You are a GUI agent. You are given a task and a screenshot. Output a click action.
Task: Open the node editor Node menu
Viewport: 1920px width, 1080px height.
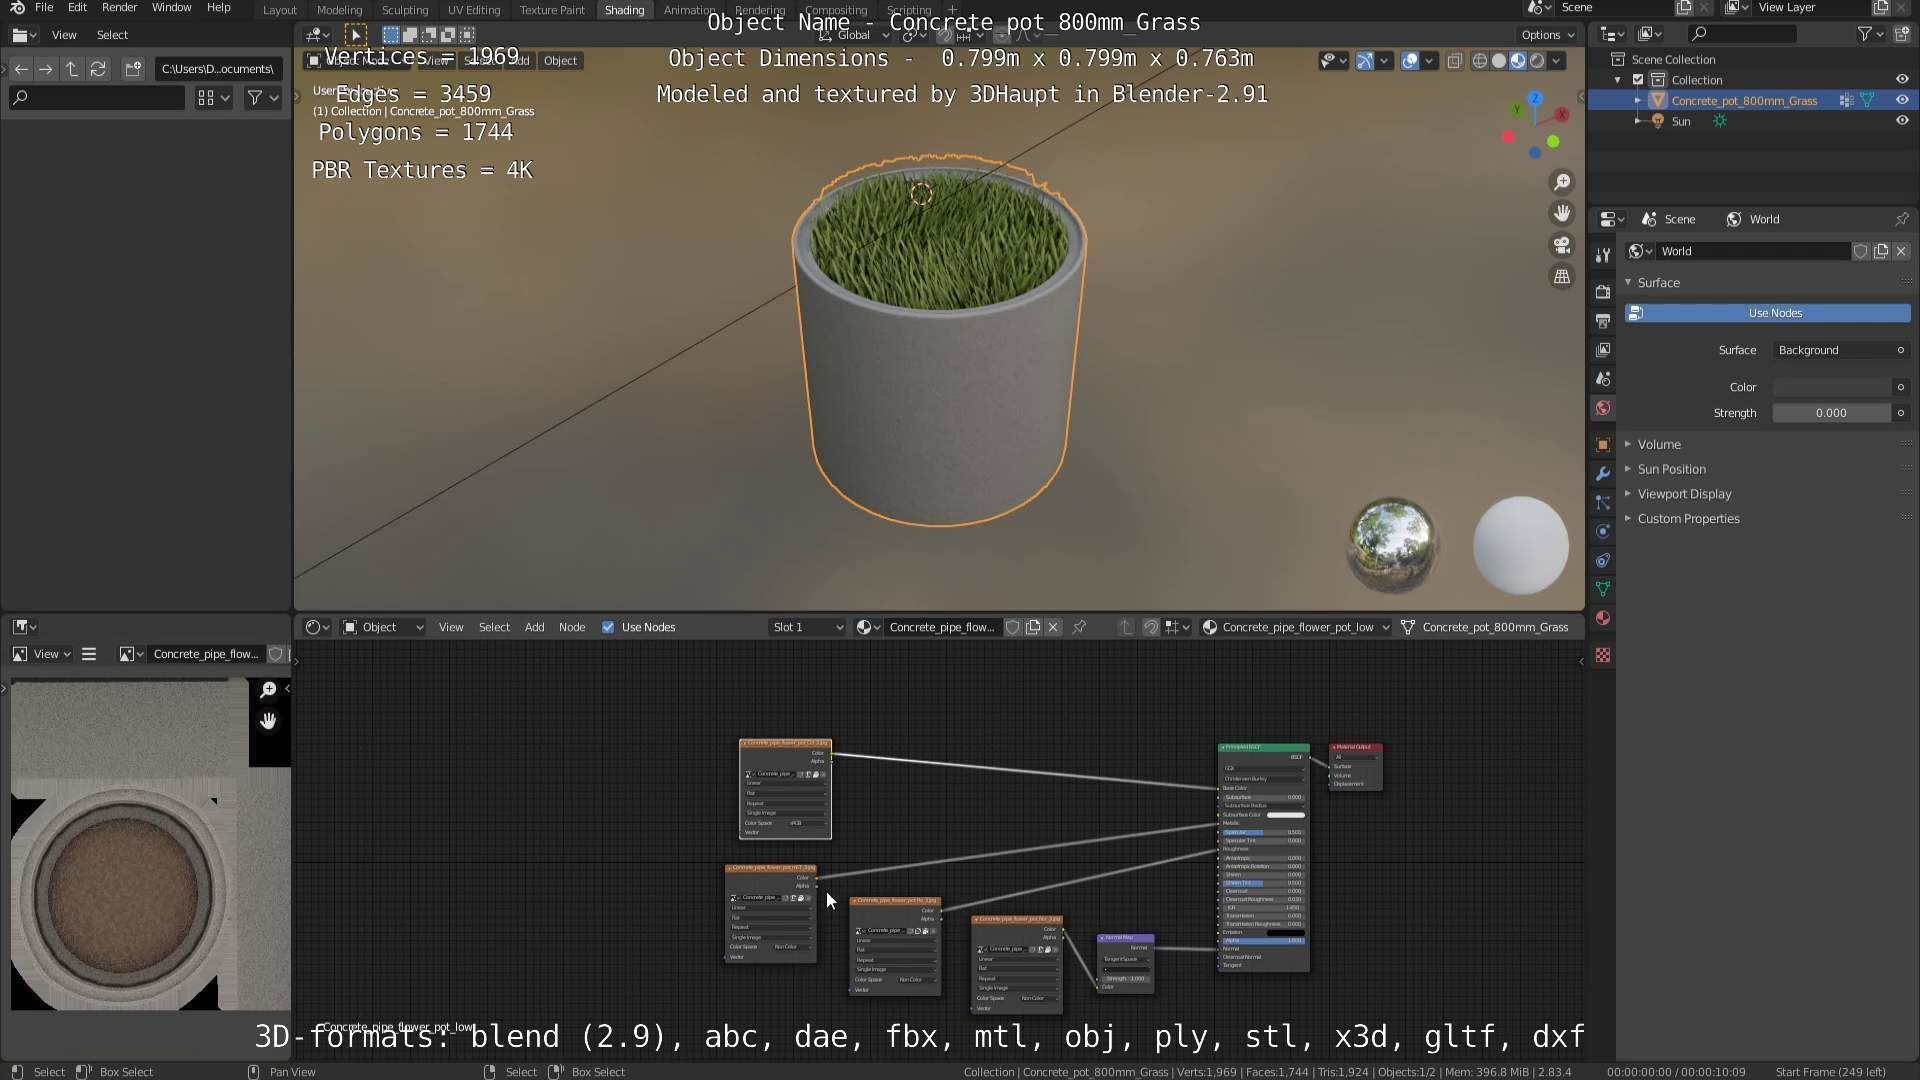572,627
